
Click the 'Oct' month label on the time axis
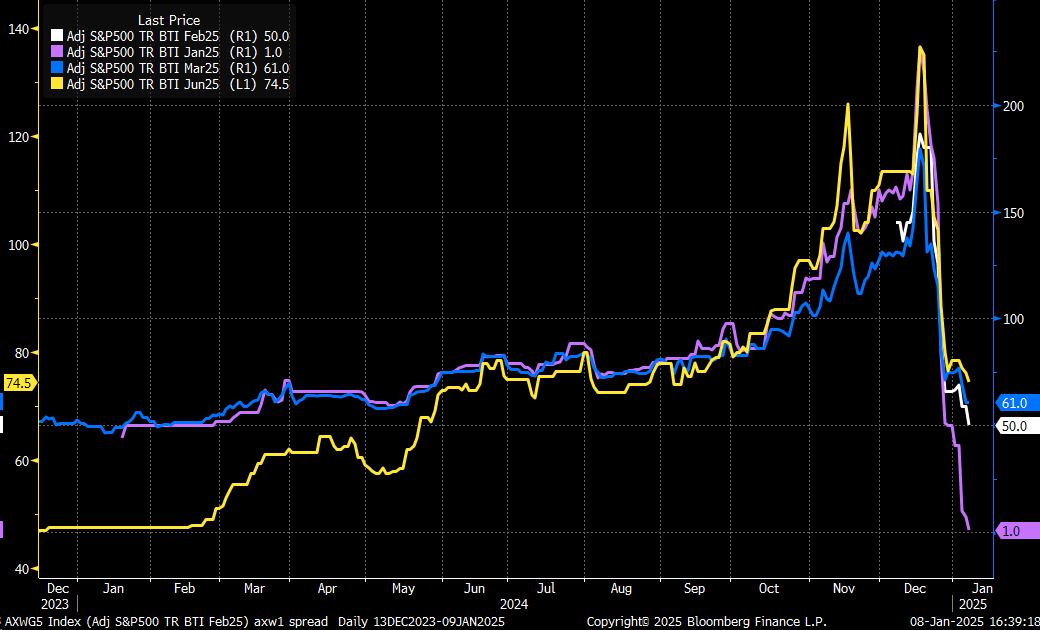click(x=768, y=588)
